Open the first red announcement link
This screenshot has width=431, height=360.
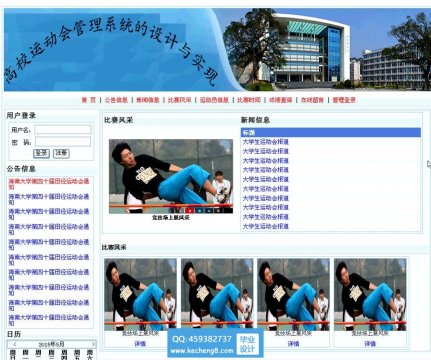49,184
